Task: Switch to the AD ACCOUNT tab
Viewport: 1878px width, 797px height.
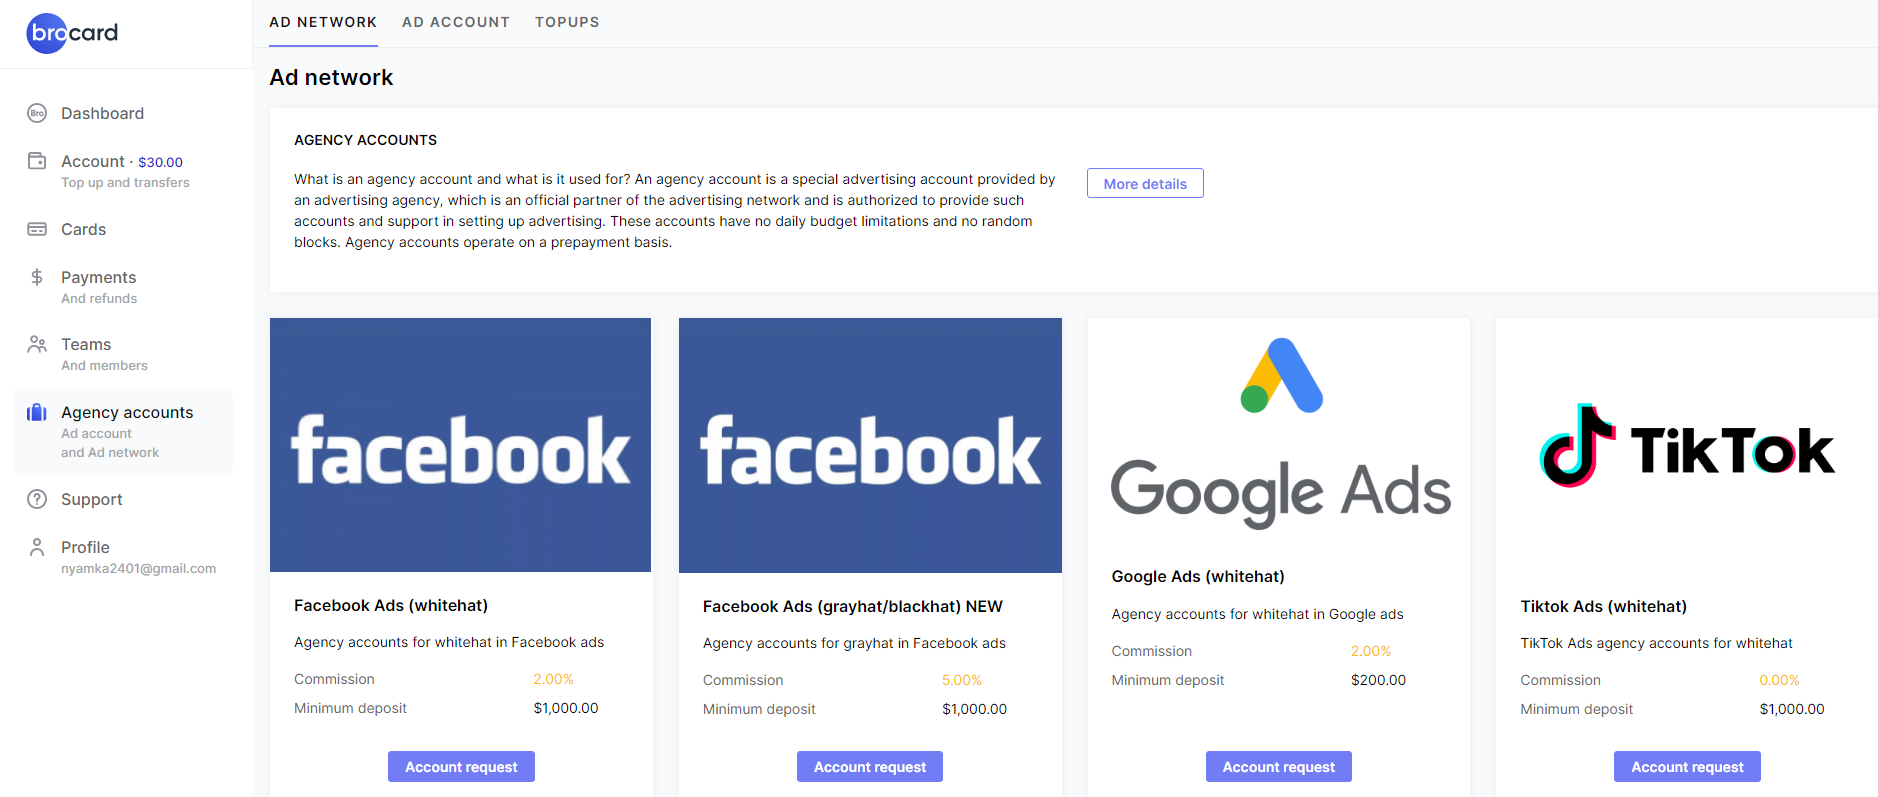Action: (456, 22)
